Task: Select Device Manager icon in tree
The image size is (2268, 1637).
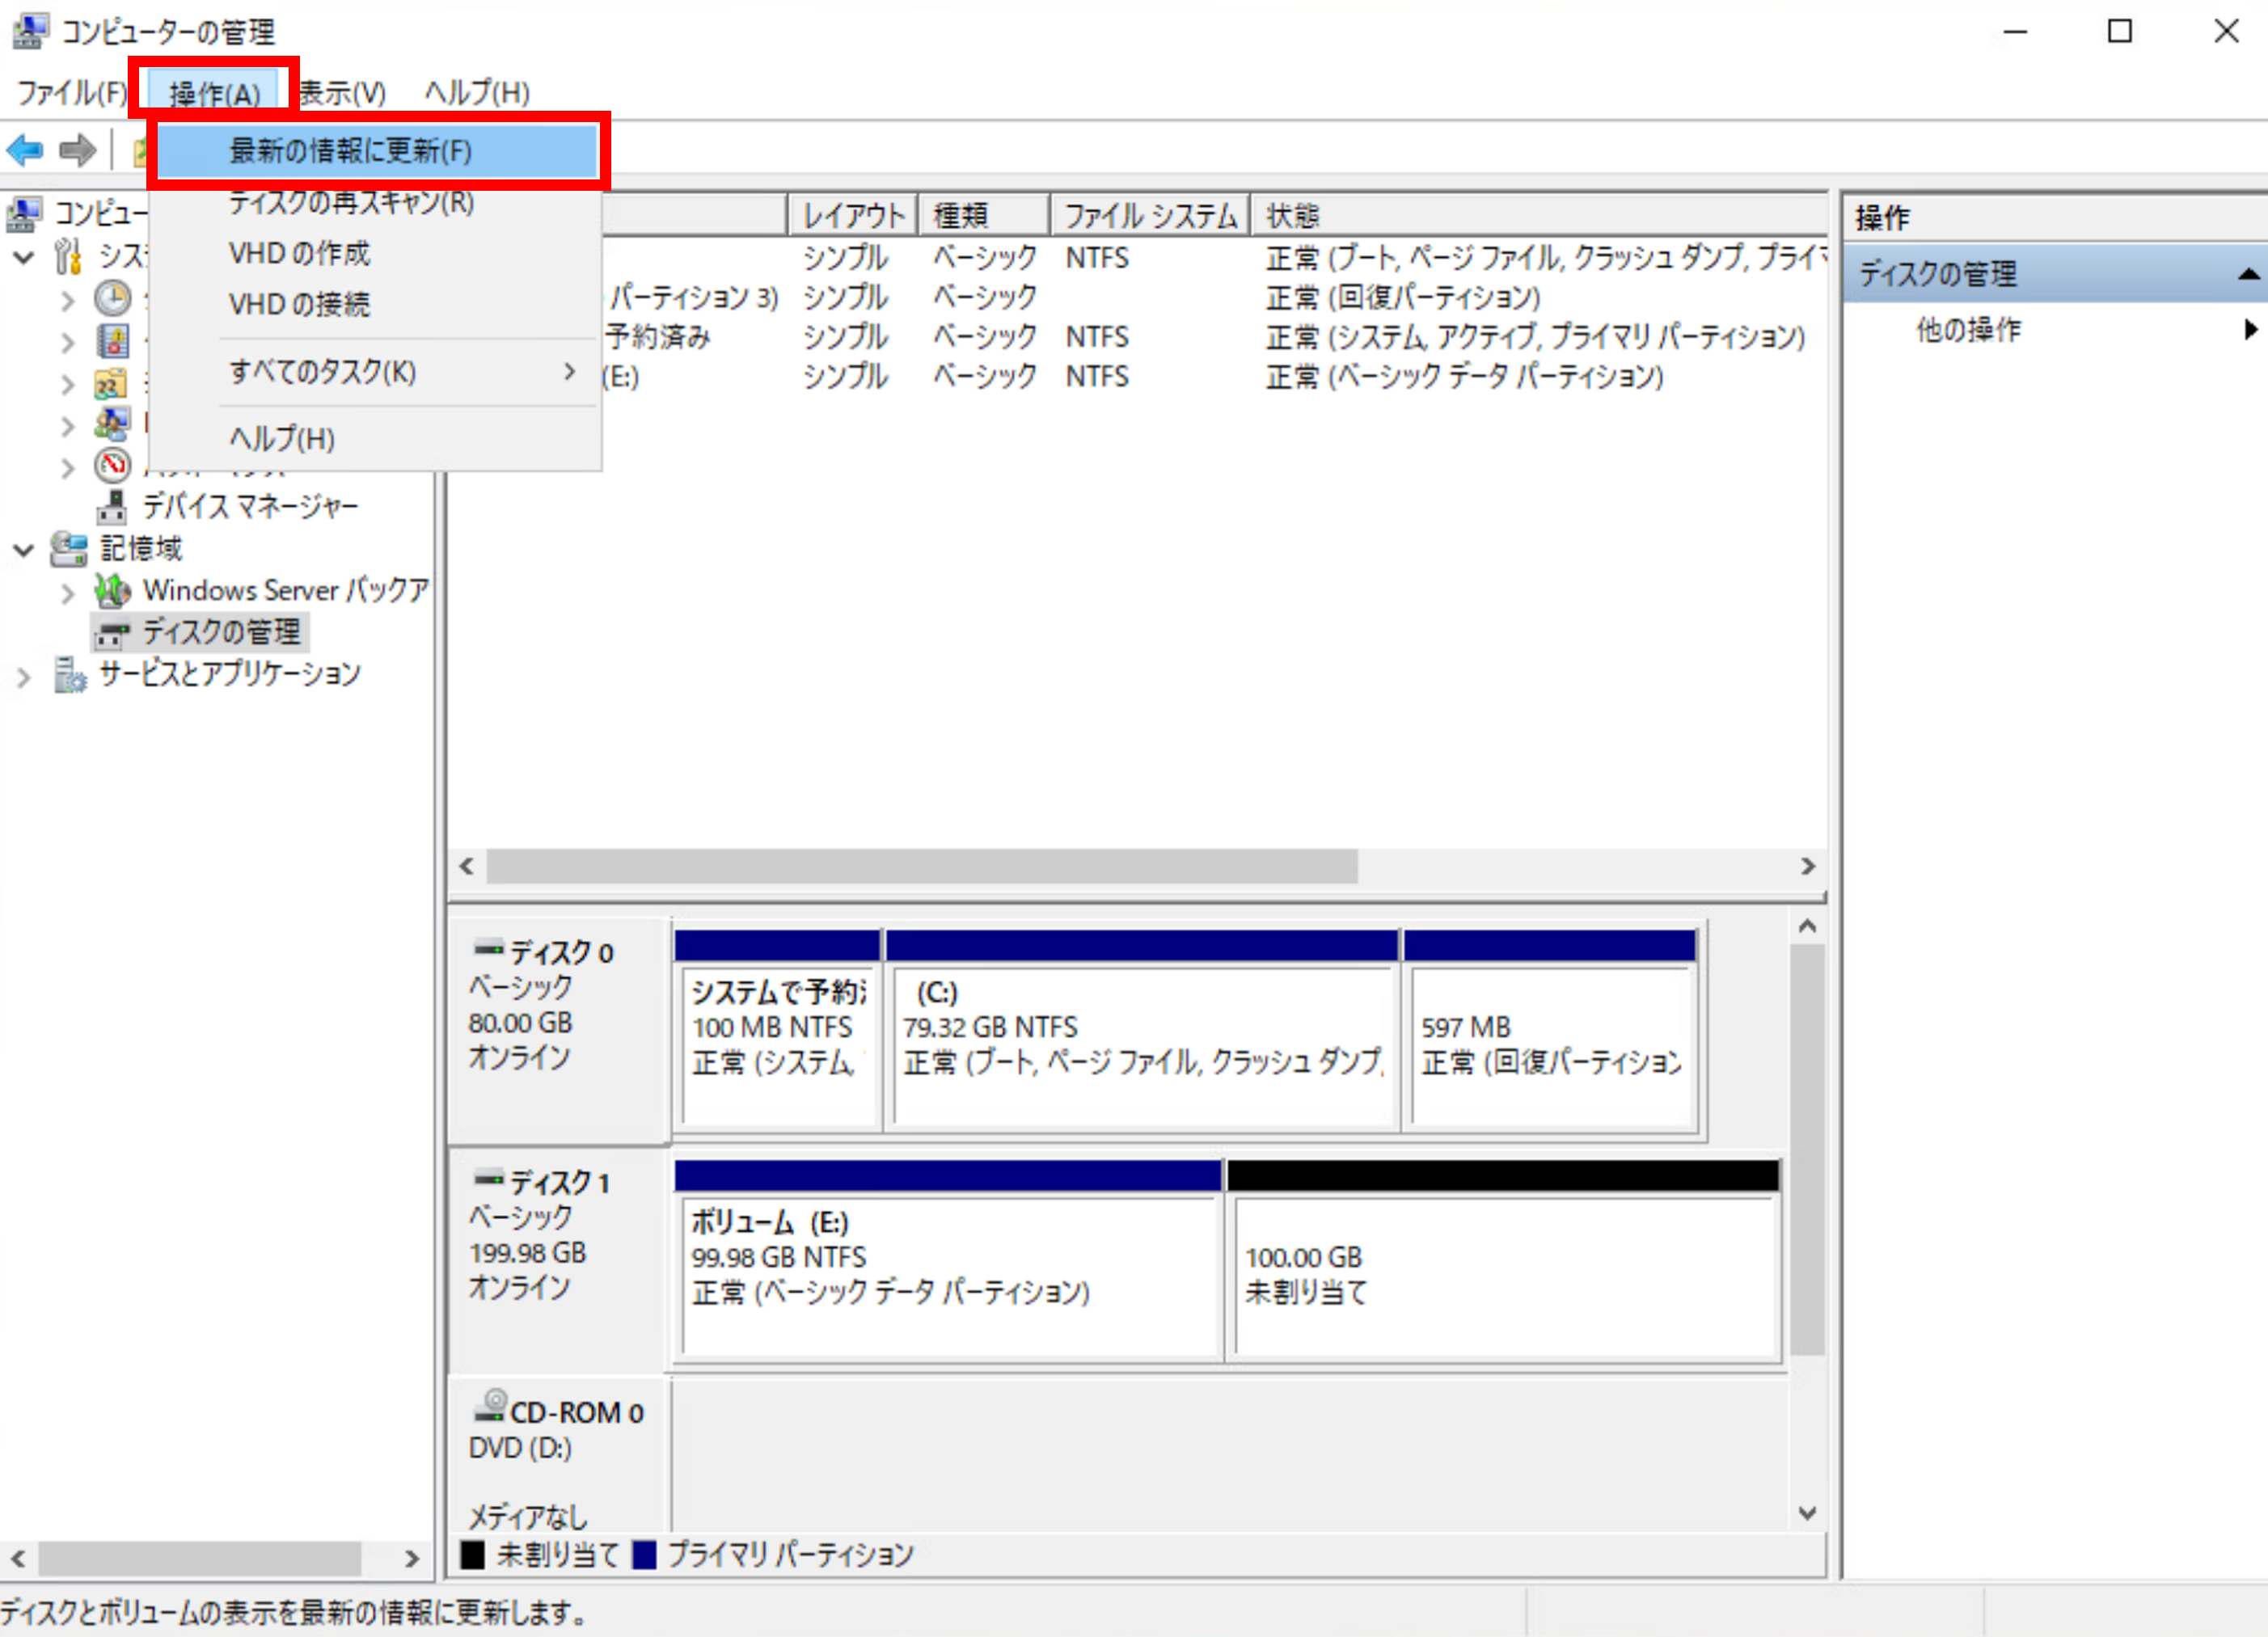Action: tap(112, 507)
